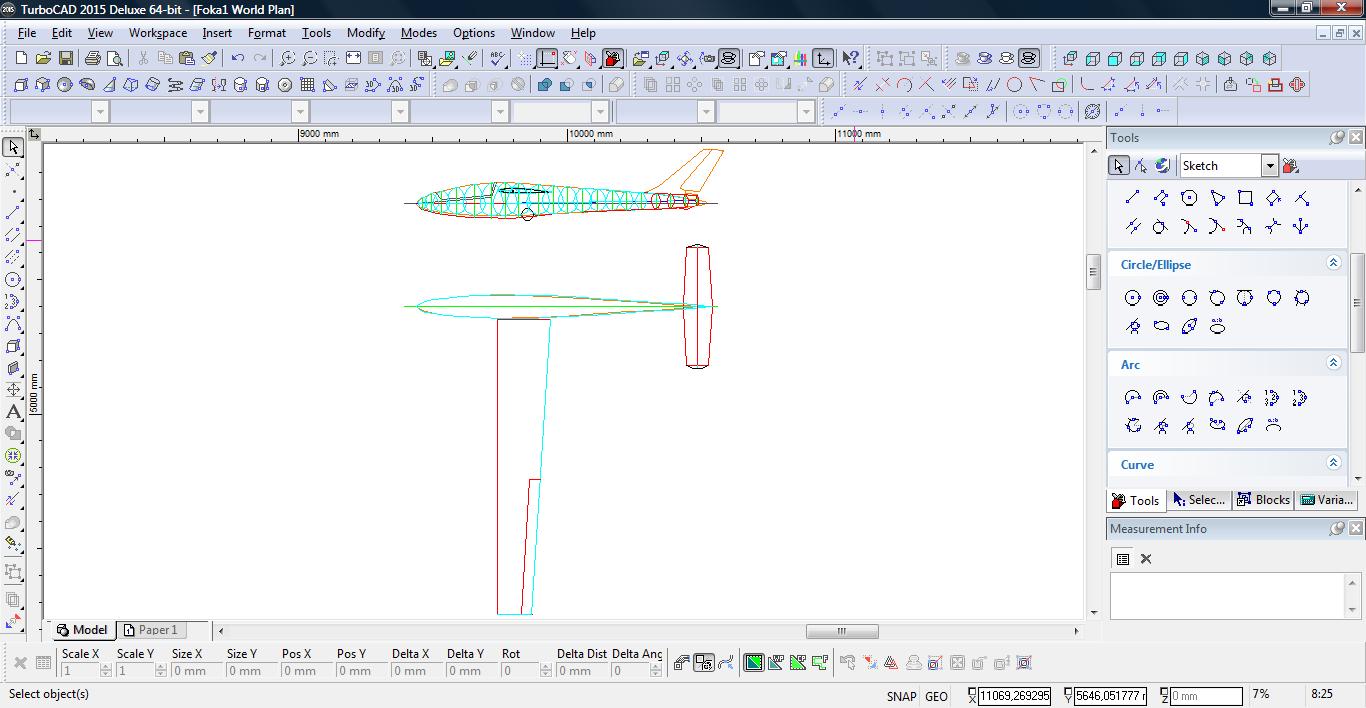1366x708 pixels.
Task: Click the X coordinate input field
Action: coord(1014,696)
